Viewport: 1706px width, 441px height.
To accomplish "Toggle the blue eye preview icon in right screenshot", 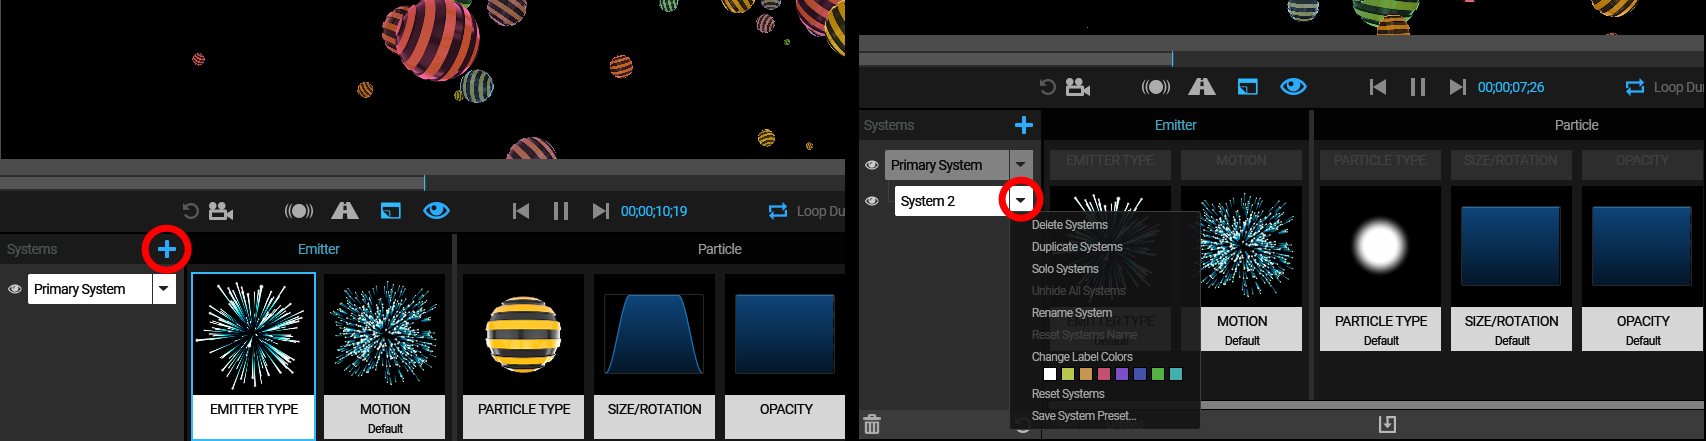I will click(x=1294, y=87).
